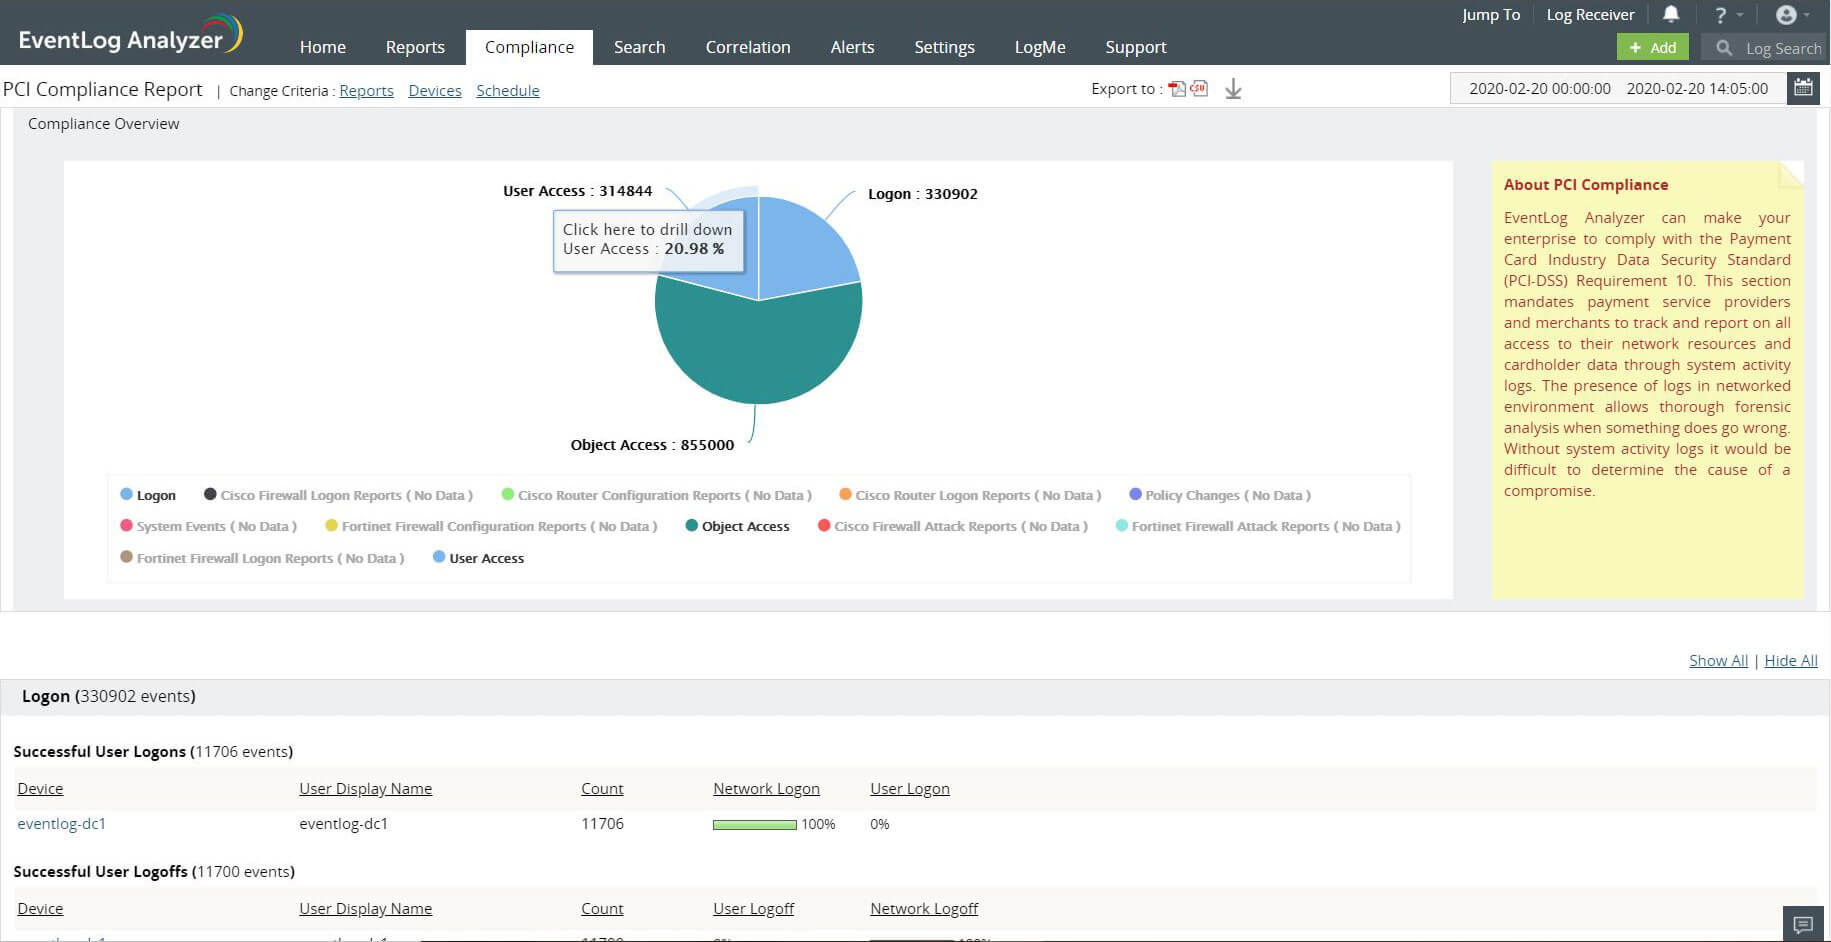The width and height of the screenshot is (1831, 942).
Task: Toggle the System Events legend entry
Action: tap(208, 526)
